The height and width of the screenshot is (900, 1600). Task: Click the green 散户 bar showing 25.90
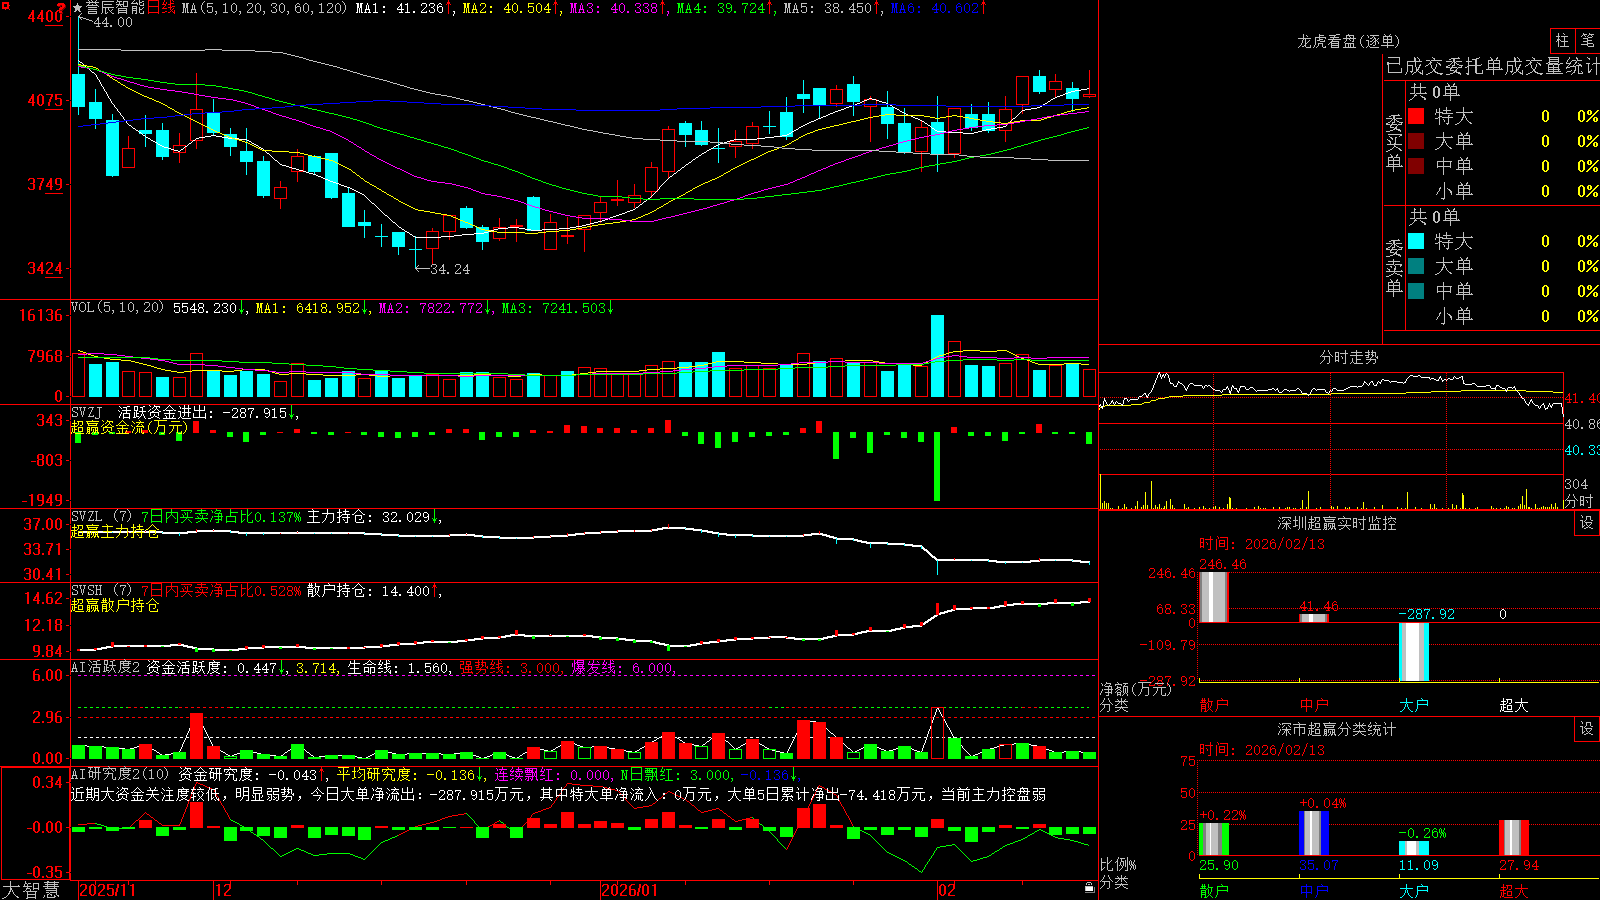(x=1213, y=839)
